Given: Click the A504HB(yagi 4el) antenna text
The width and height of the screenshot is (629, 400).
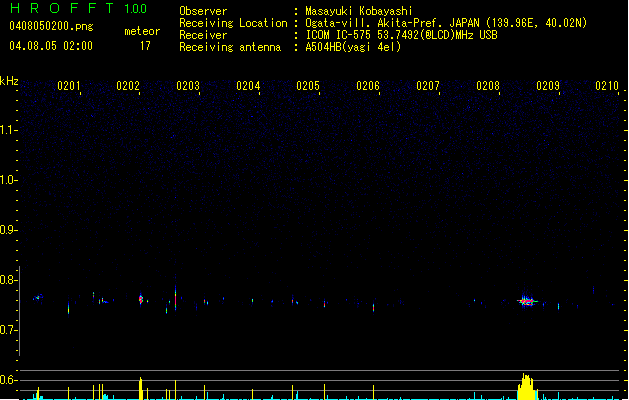Looking at the screenshot, I should (x=353, y=47).
